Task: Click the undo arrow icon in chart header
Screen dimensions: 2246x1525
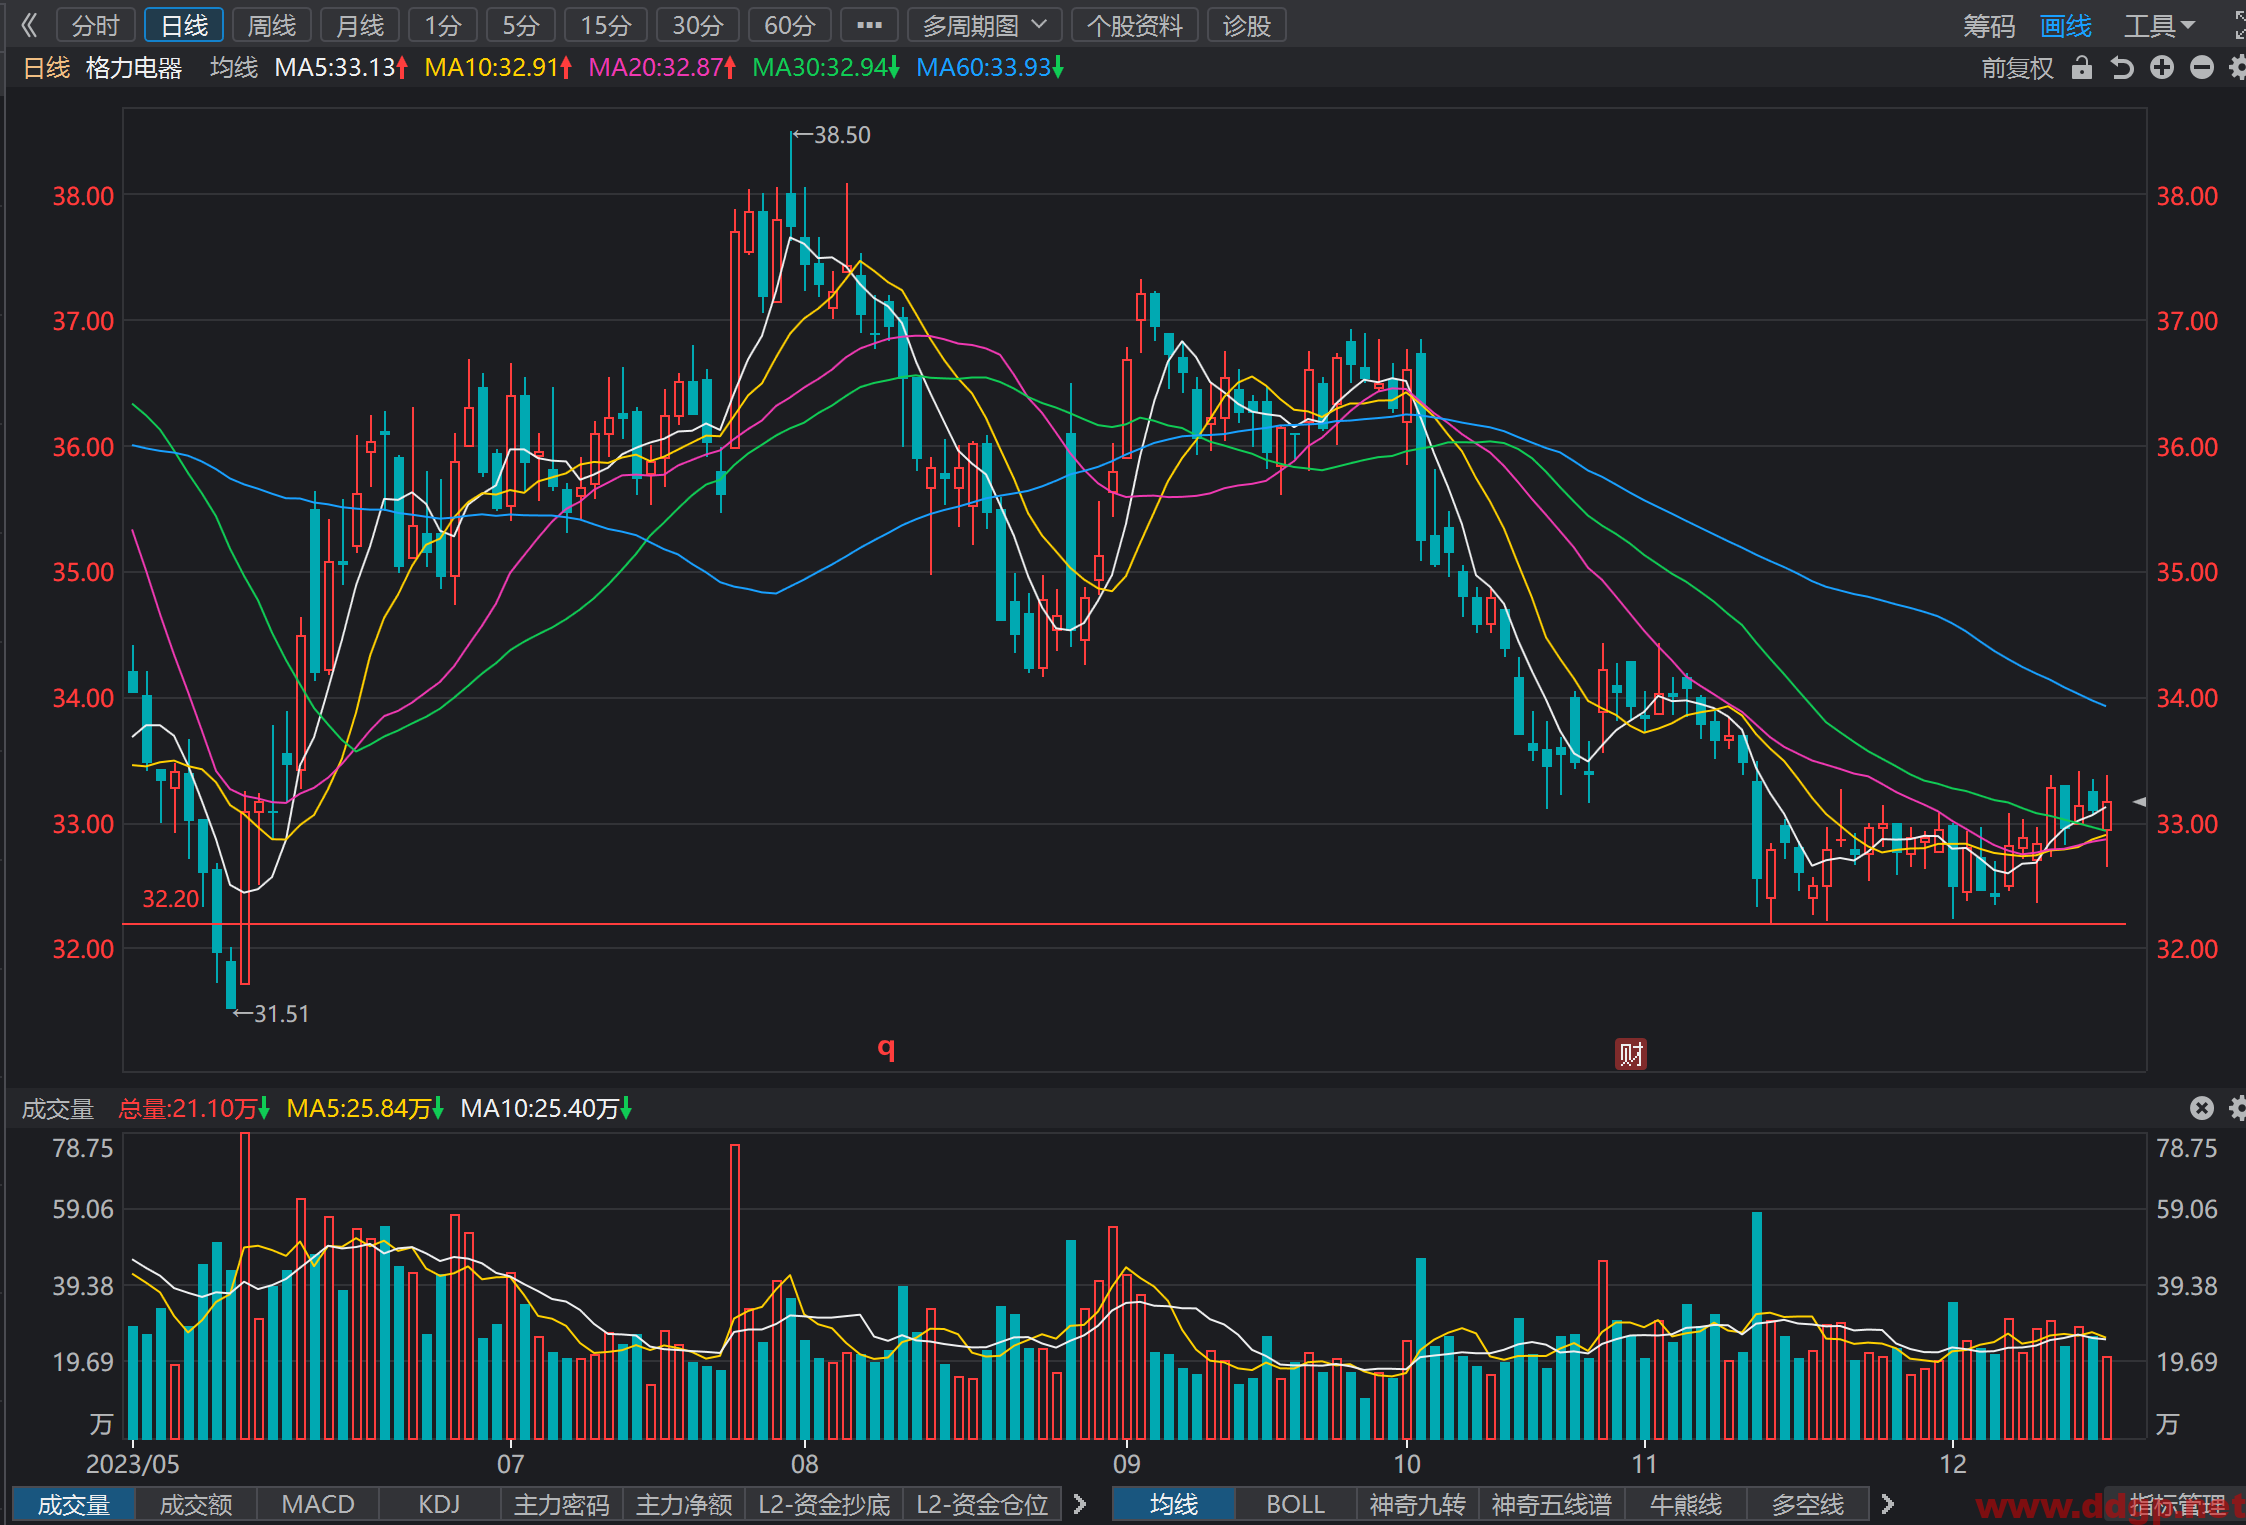Action: [x=2121, y=68]
